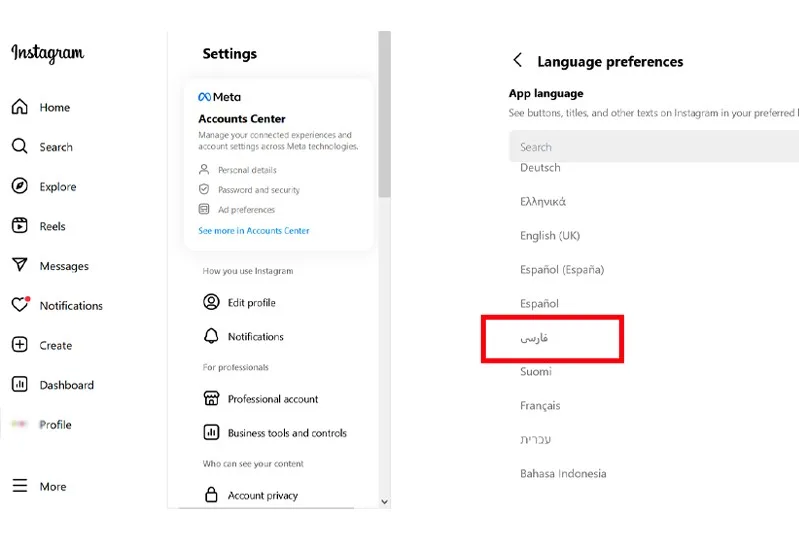Open the Search magnifier in sidebar
Image resolution: width=799 pixels, height=544 pixels.
pyautogui.click(x=19, y=146)
